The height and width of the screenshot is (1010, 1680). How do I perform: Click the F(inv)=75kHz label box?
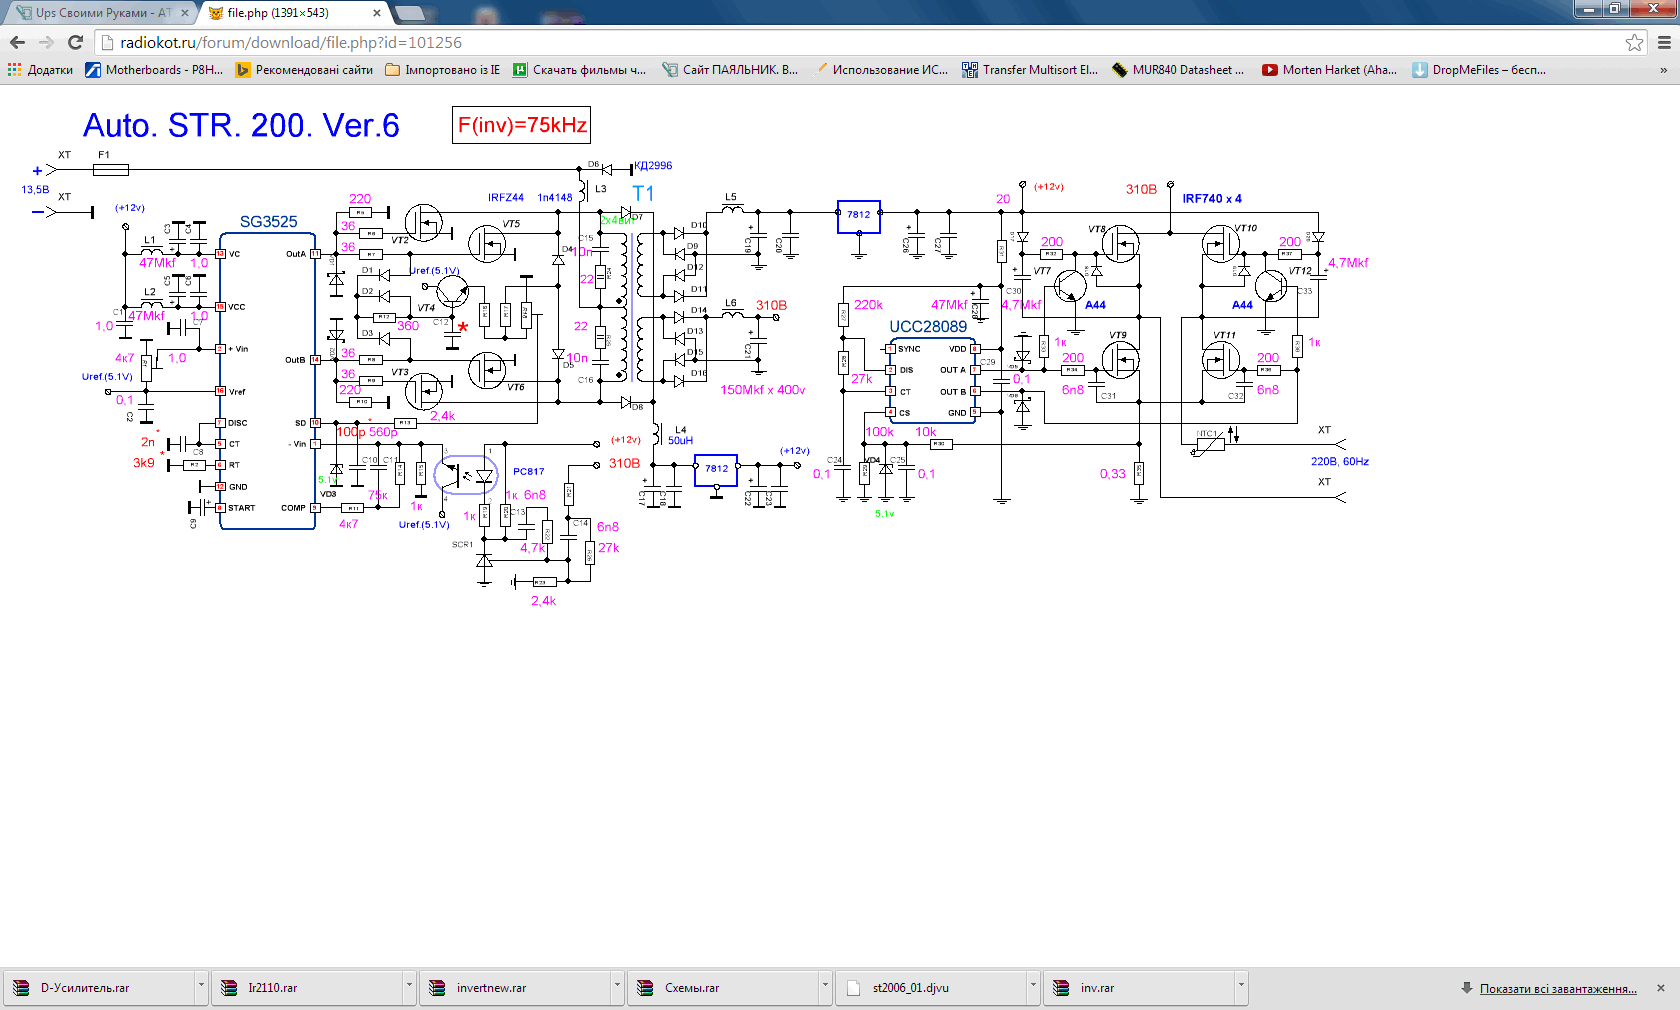tap(522, 125)
